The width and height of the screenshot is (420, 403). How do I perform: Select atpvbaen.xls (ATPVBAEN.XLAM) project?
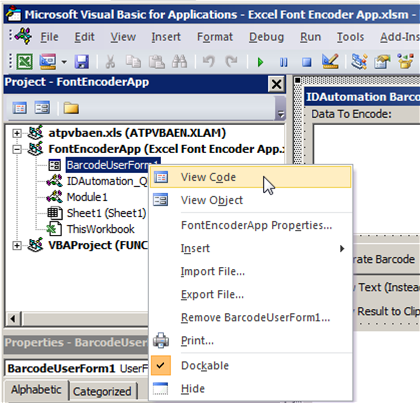137,133
